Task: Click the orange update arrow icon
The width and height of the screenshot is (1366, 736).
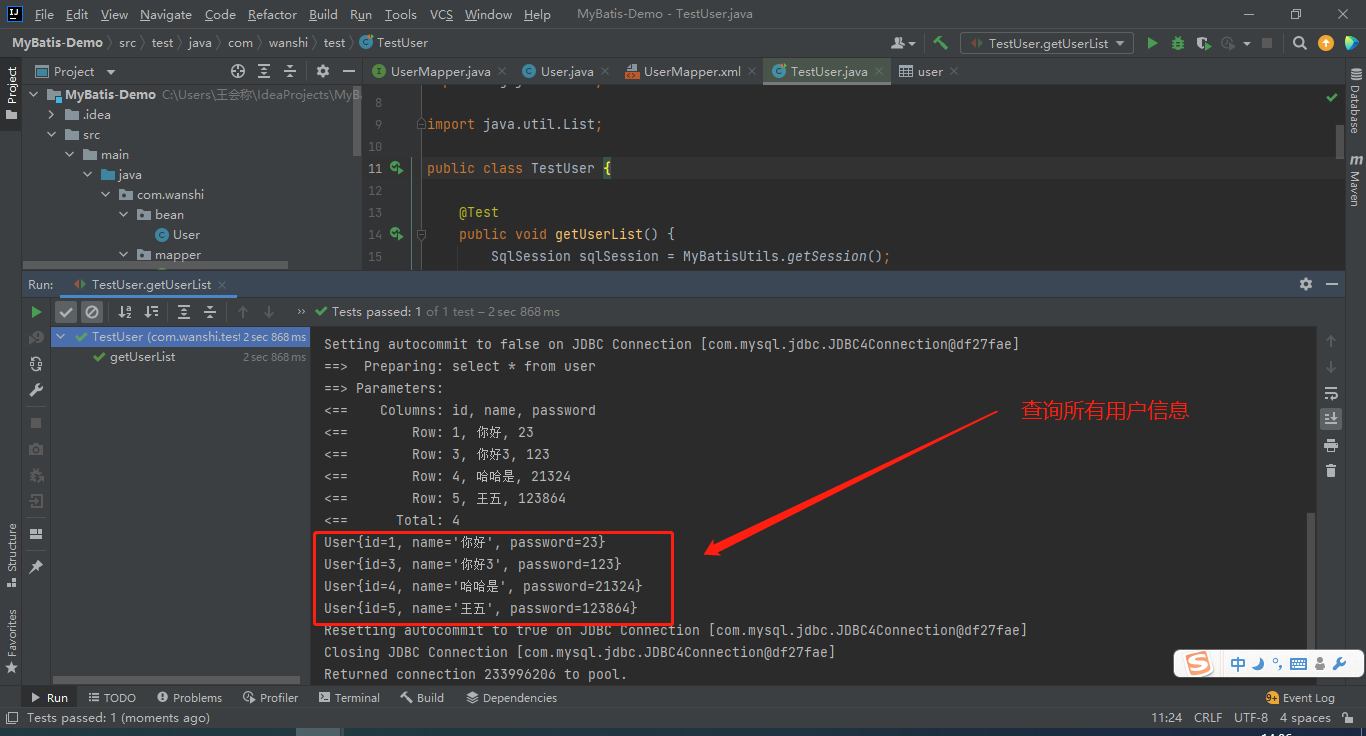Action: pyautogui.click(x=1325, y=43)
